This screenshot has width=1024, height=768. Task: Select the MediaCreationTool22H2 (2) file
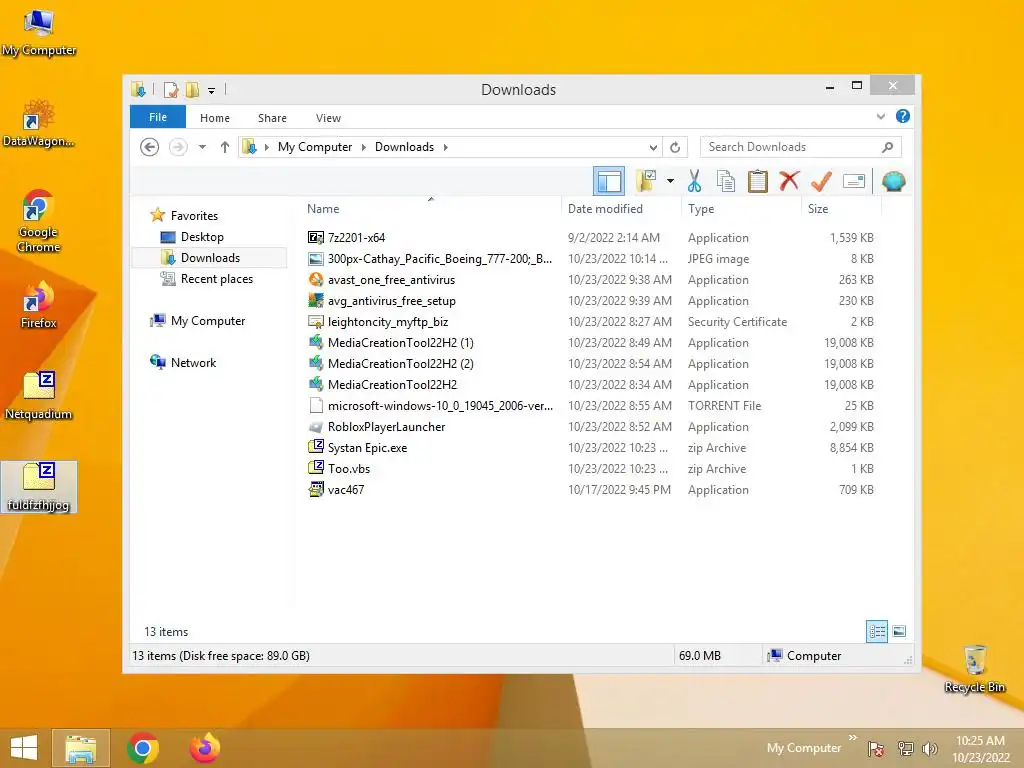(x=591, y=363)
